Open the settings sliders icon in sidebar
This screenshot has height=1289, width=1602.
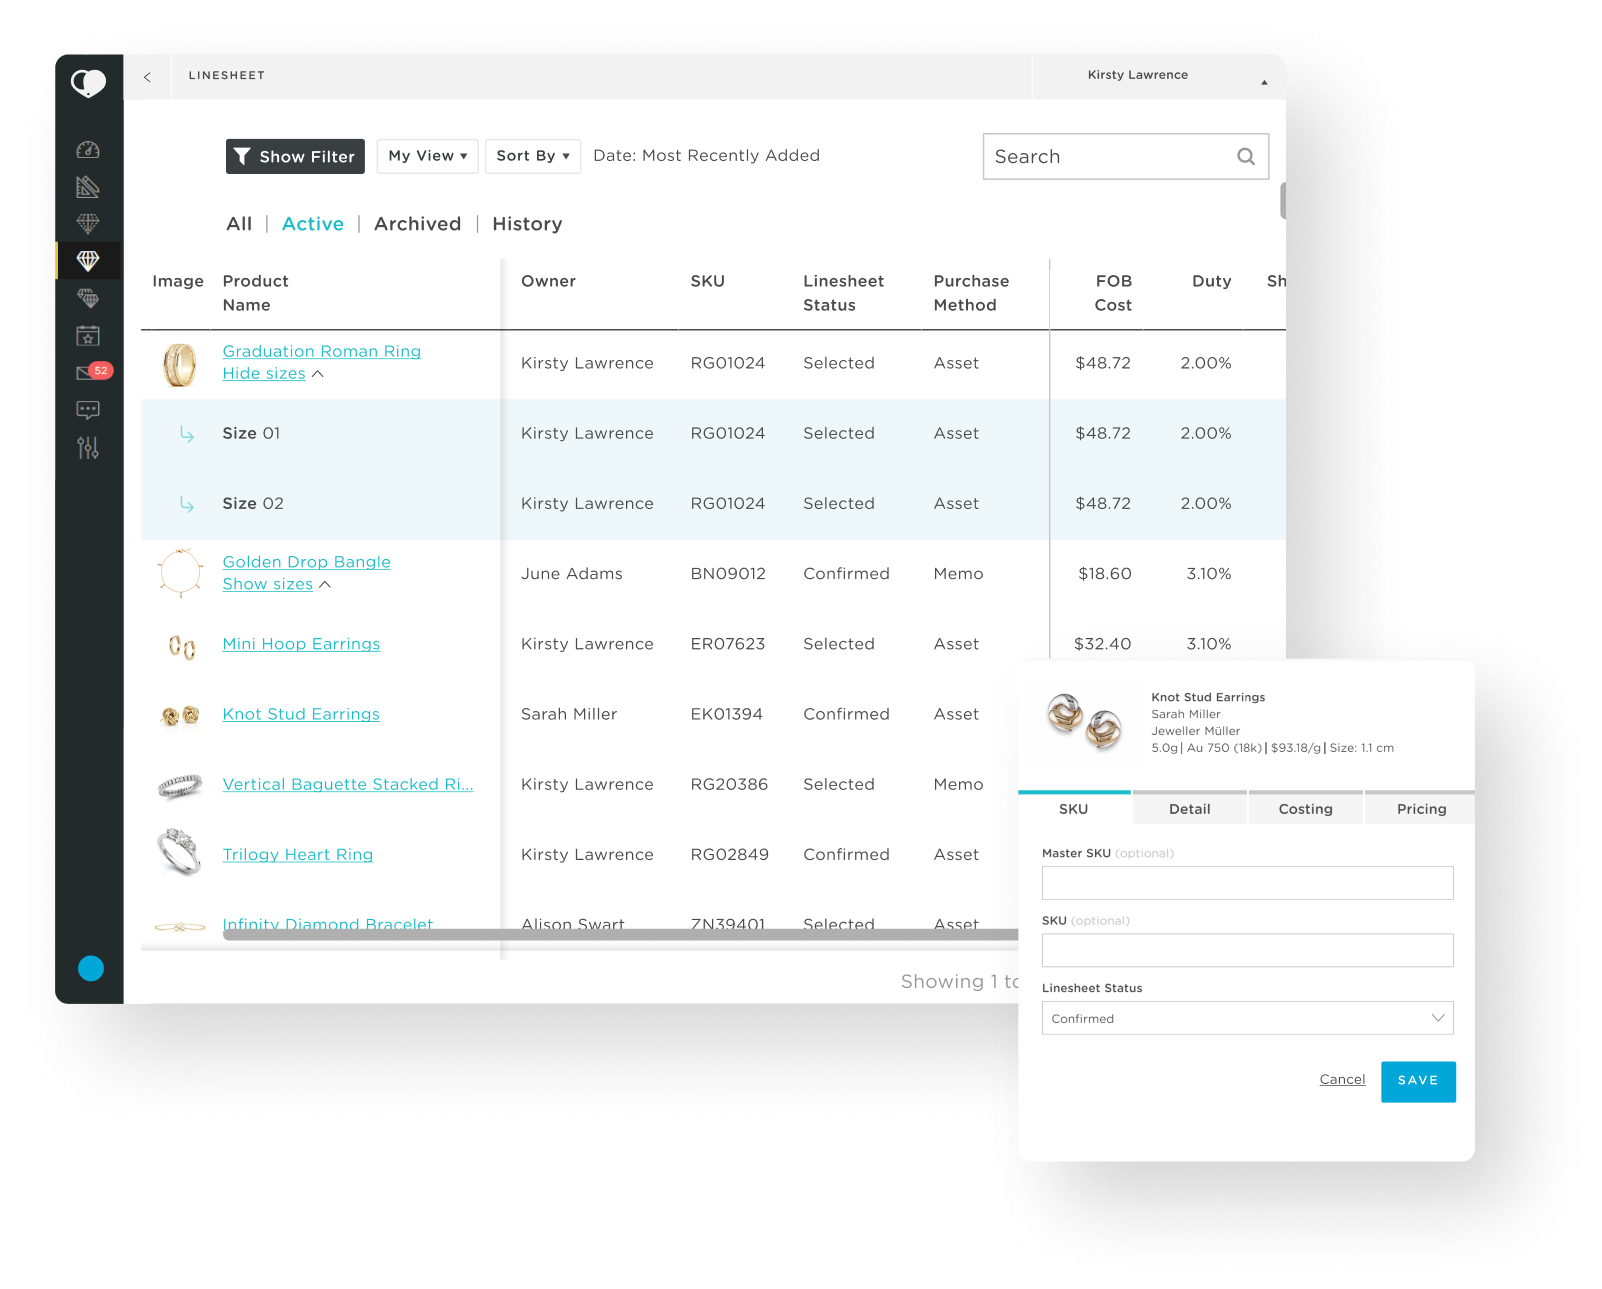88,448
